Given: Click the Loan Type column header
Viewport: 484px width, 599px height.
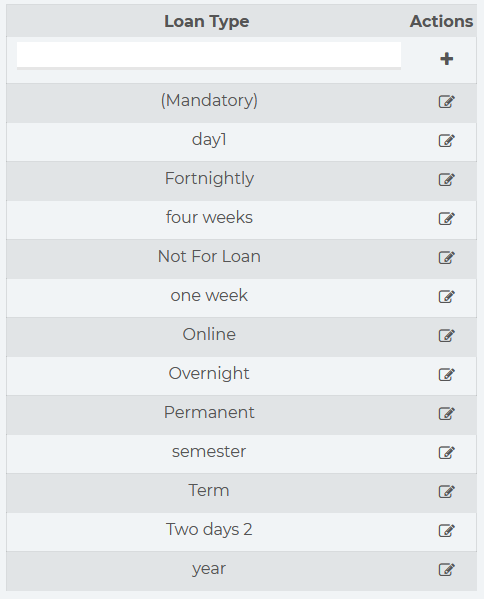Looking at the screenshot, I should coord(207,21).
